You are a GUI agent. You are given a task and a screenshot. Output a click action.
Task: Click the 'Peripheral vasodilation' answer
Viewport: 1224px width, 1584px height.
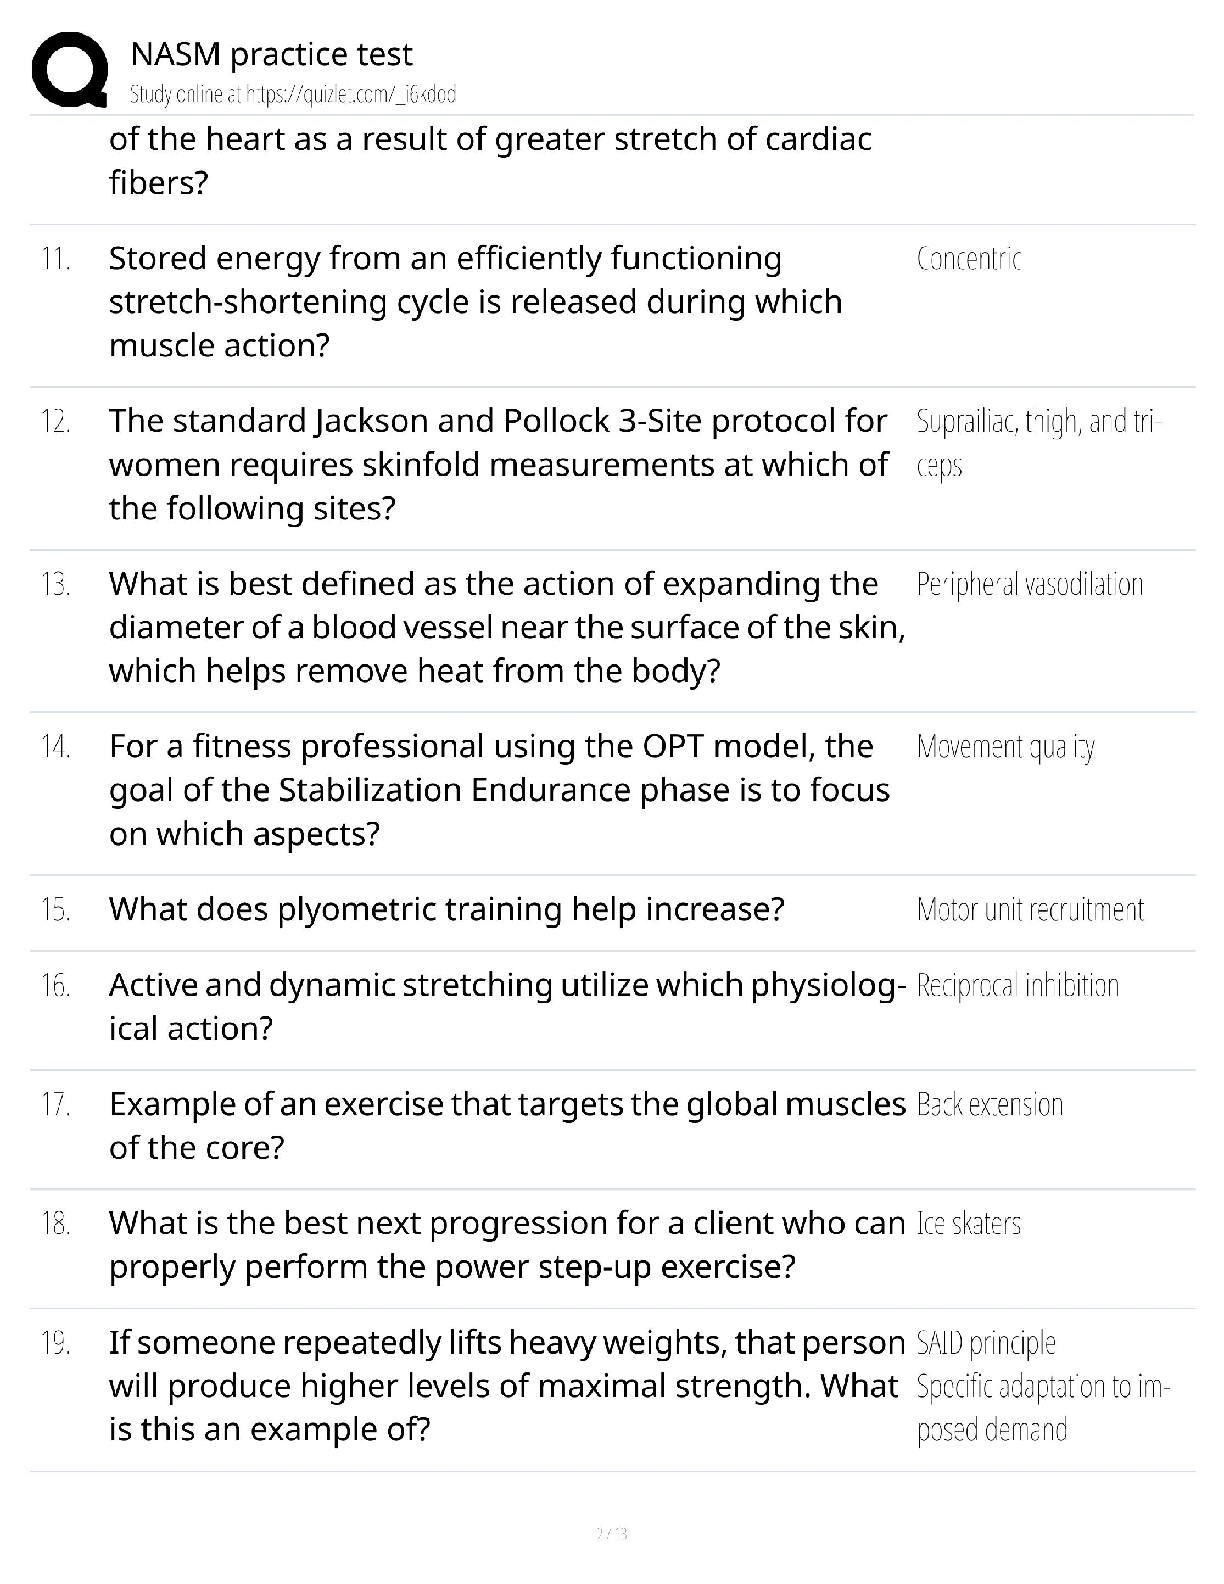(1029, 584)
